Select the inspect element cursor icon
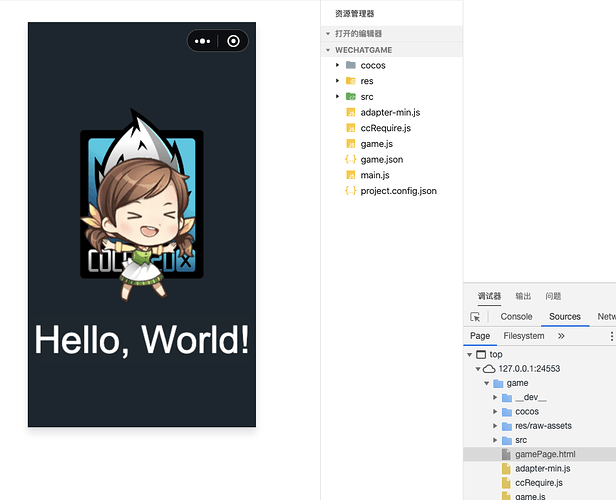The image size is (616, 500). pos(475,317)
